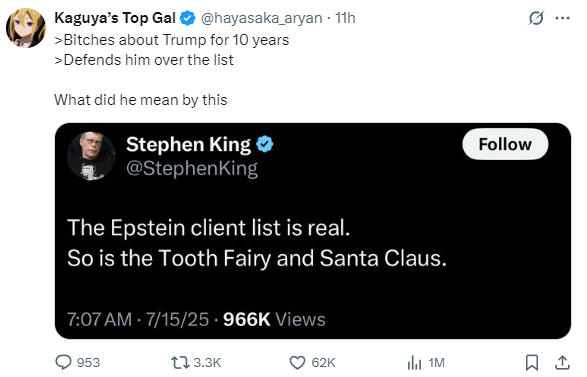Open Kaguya's Top Gal anime avatar
The width and height of the screenshot is (587, 377).
[25, 28]
